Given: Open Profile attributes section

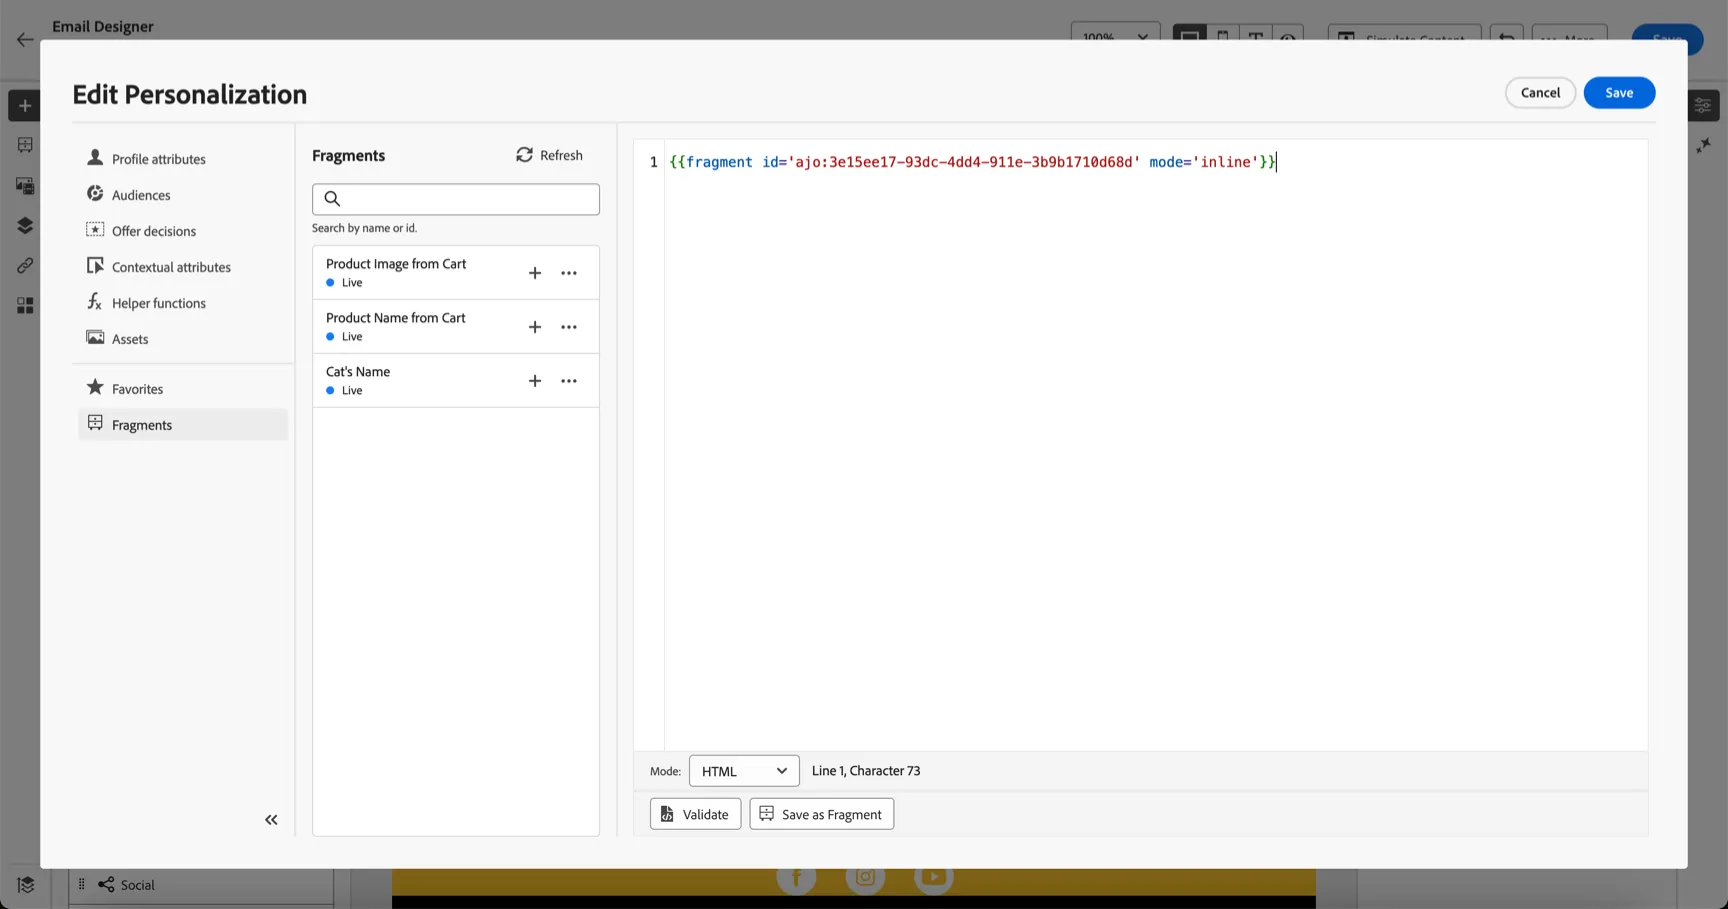Looking at the screenshot, I should [x=183, y=159].
